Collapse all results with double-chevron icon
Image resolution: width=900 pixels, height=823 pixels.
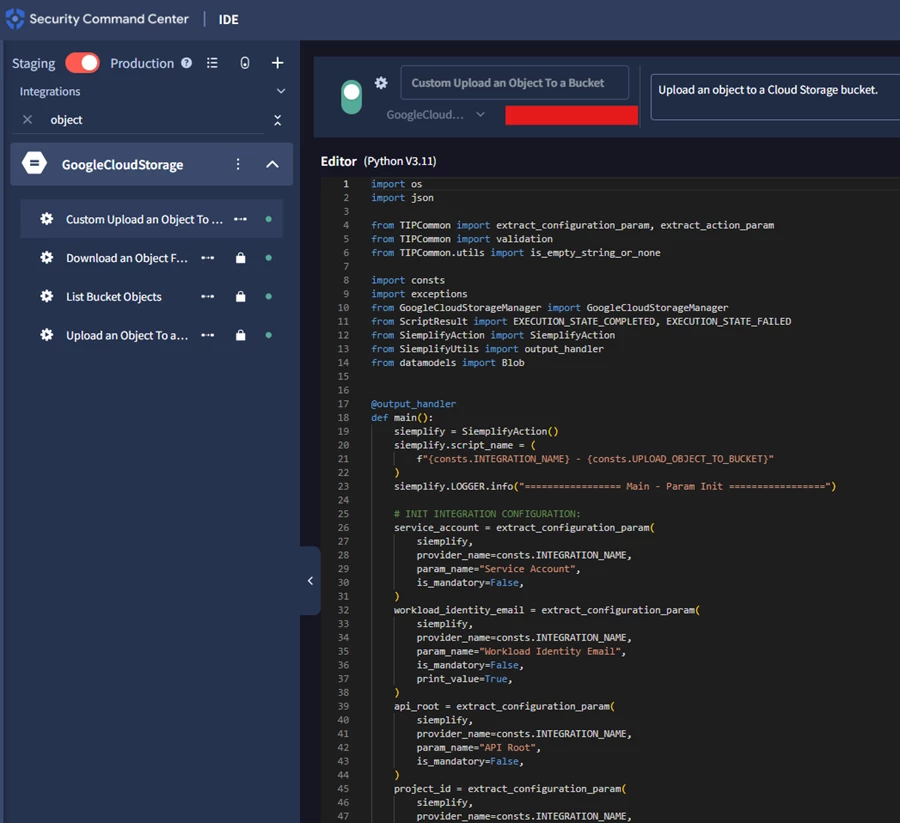pos(278,120)
